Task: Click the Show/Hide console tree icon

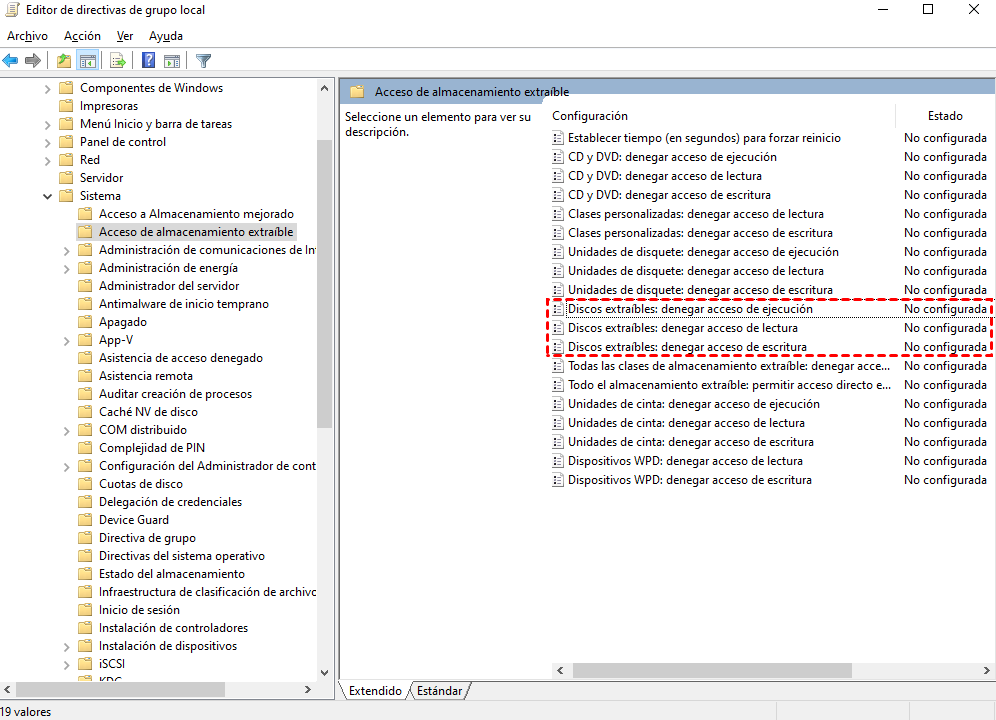Action: tap(88, 60)
